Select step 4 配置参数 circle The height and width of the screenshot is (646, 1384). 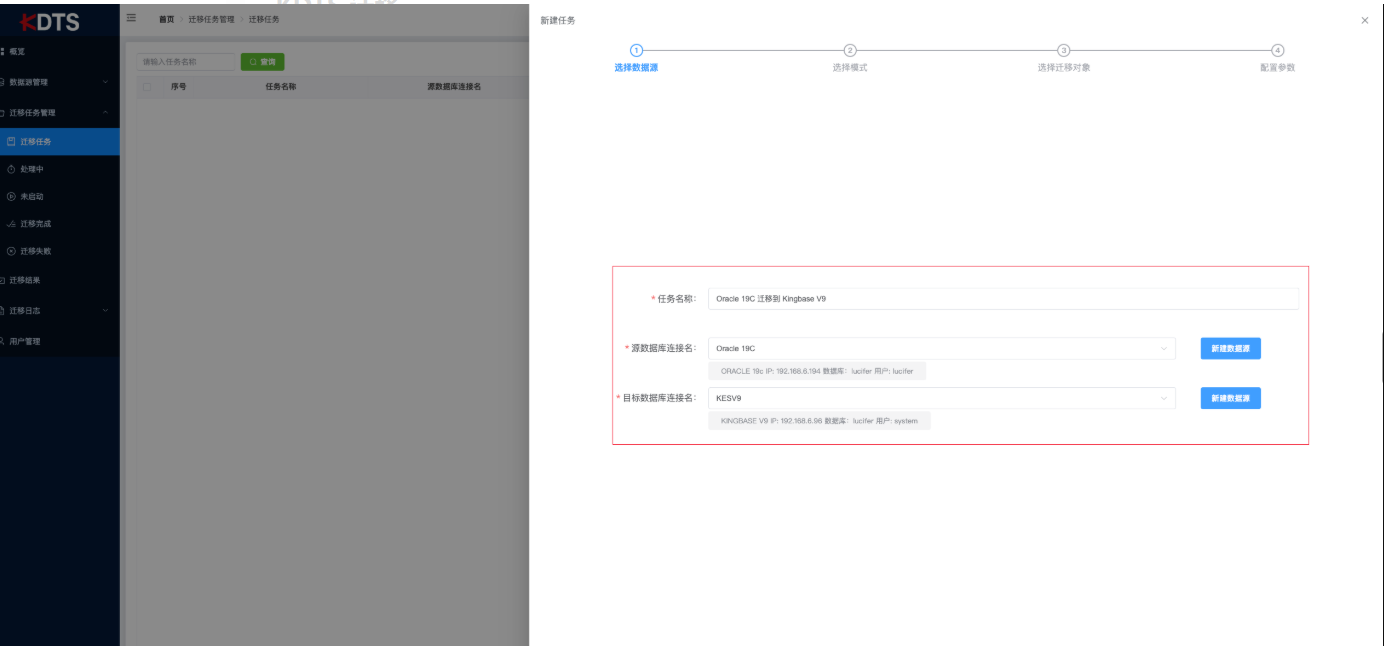click(x=1278, y=50)
